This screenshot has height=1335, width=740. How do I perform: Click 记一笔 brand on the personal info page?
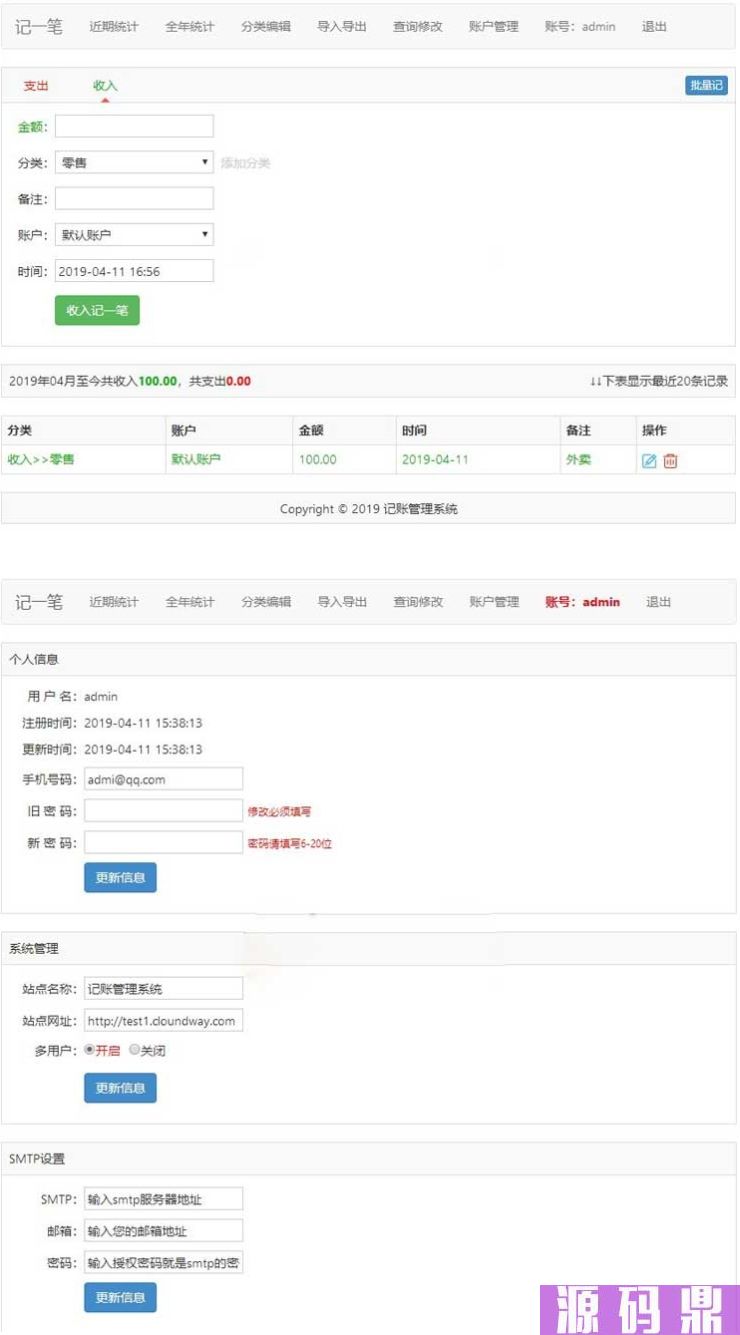point(39,601)
